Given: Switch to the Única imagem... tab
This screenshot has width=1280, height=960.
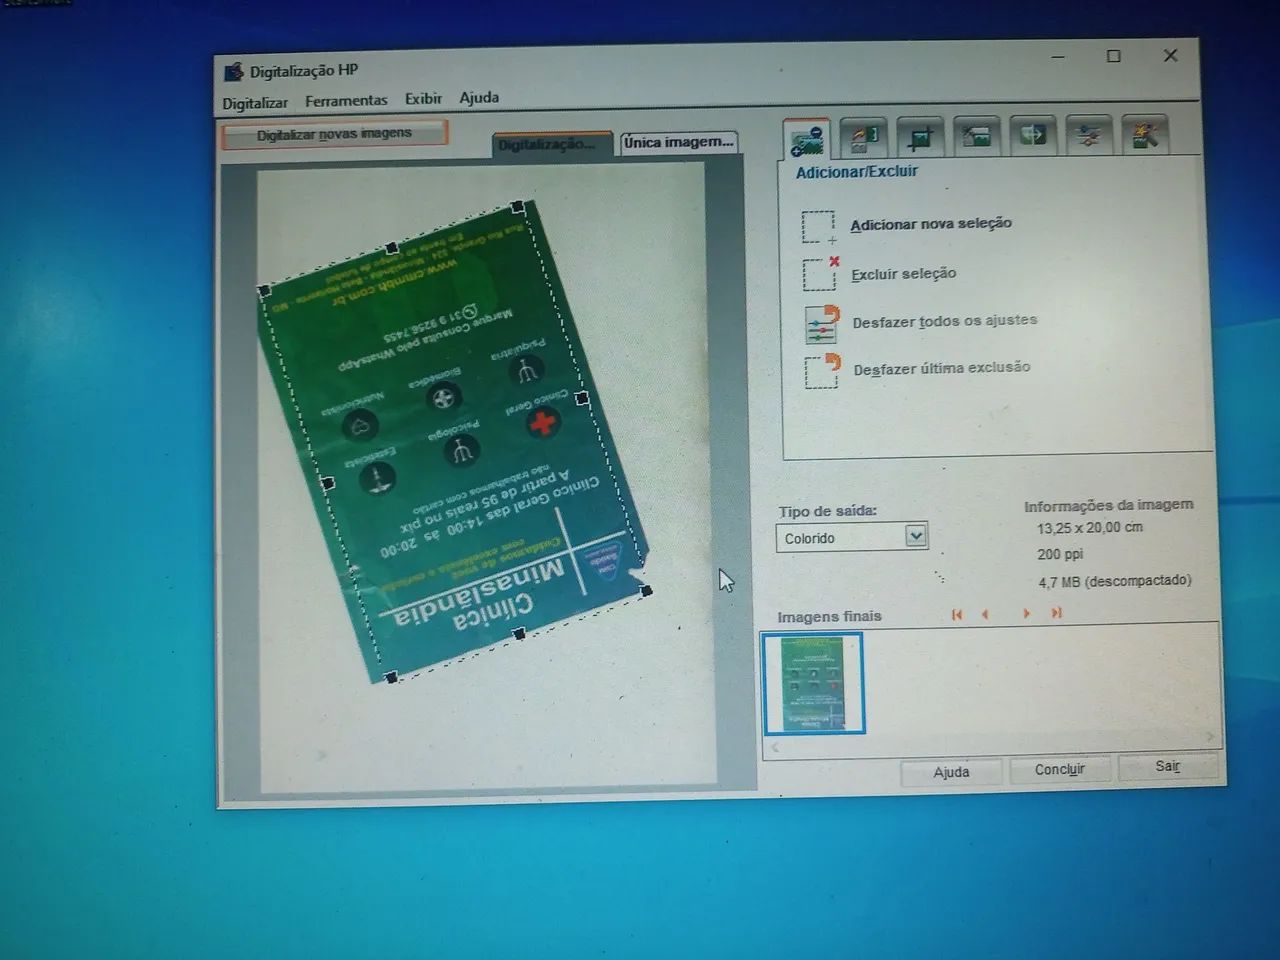Looking at the screenshot, I should [678, 142].
